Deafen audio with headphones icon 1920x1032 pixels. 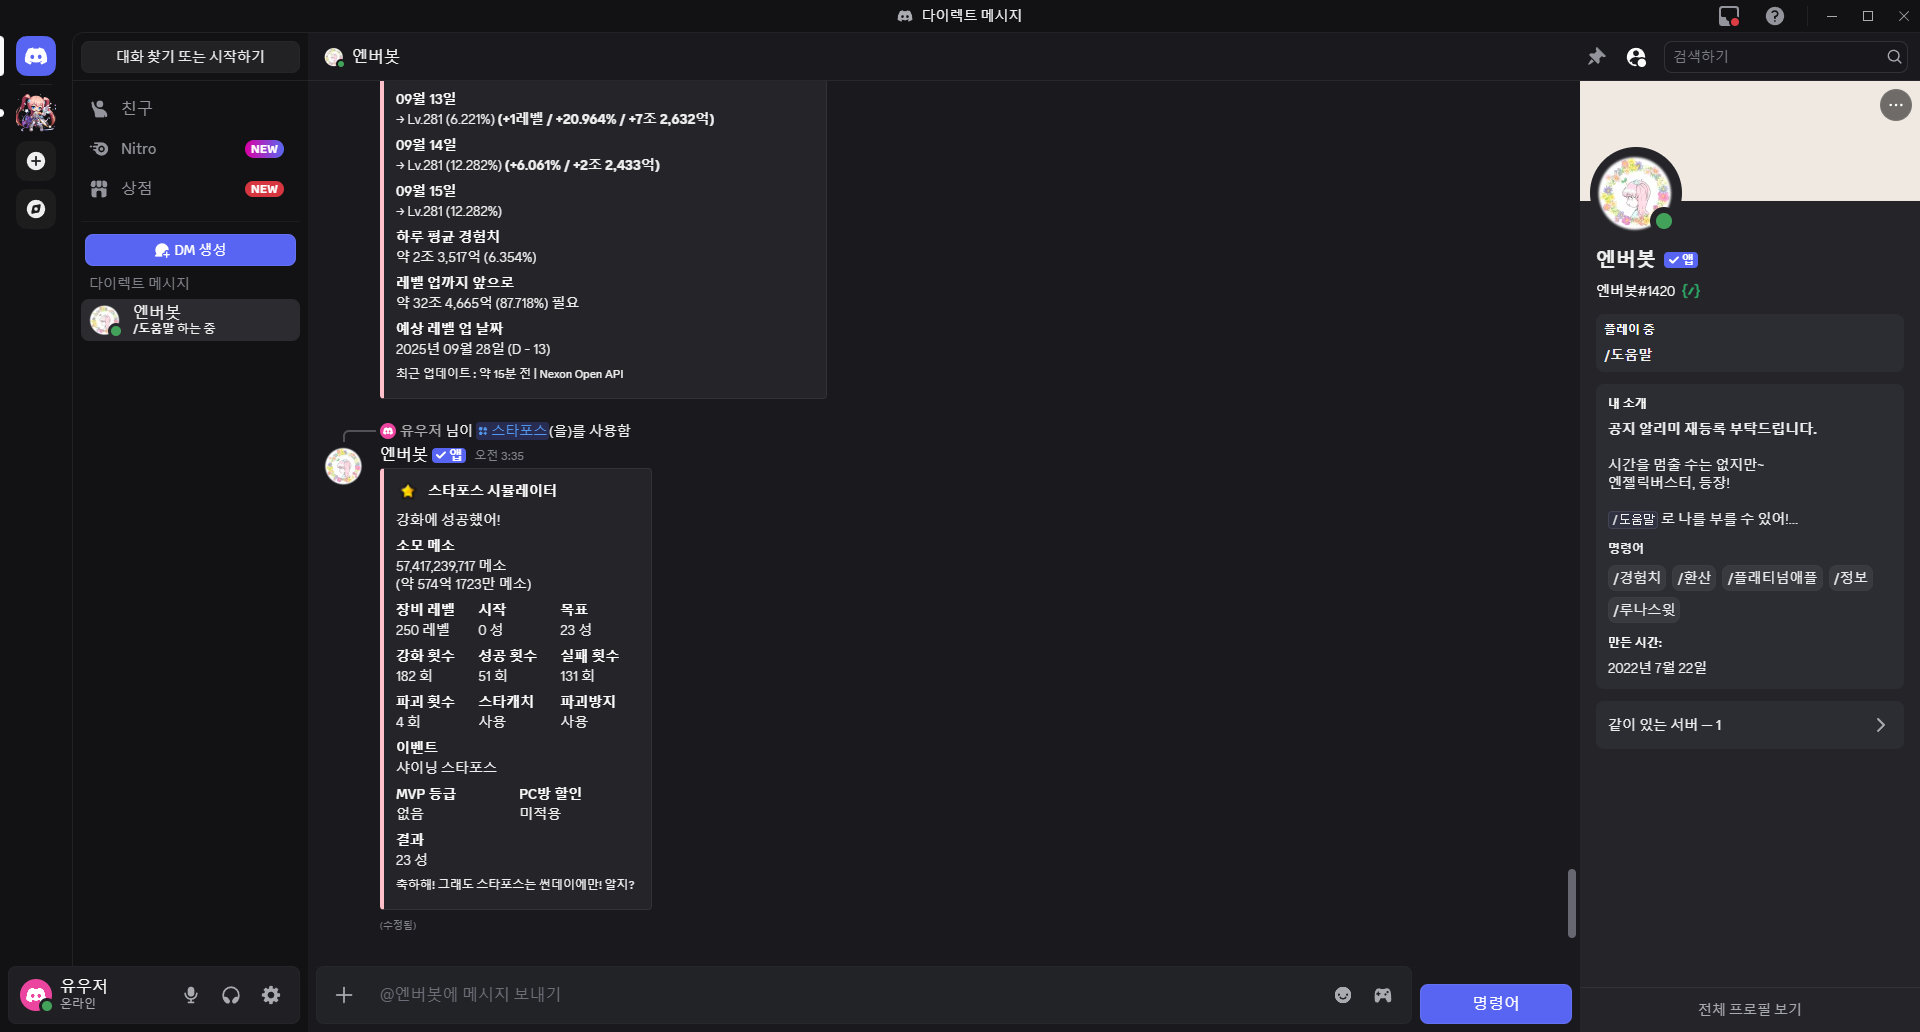(x=231, y=995)
